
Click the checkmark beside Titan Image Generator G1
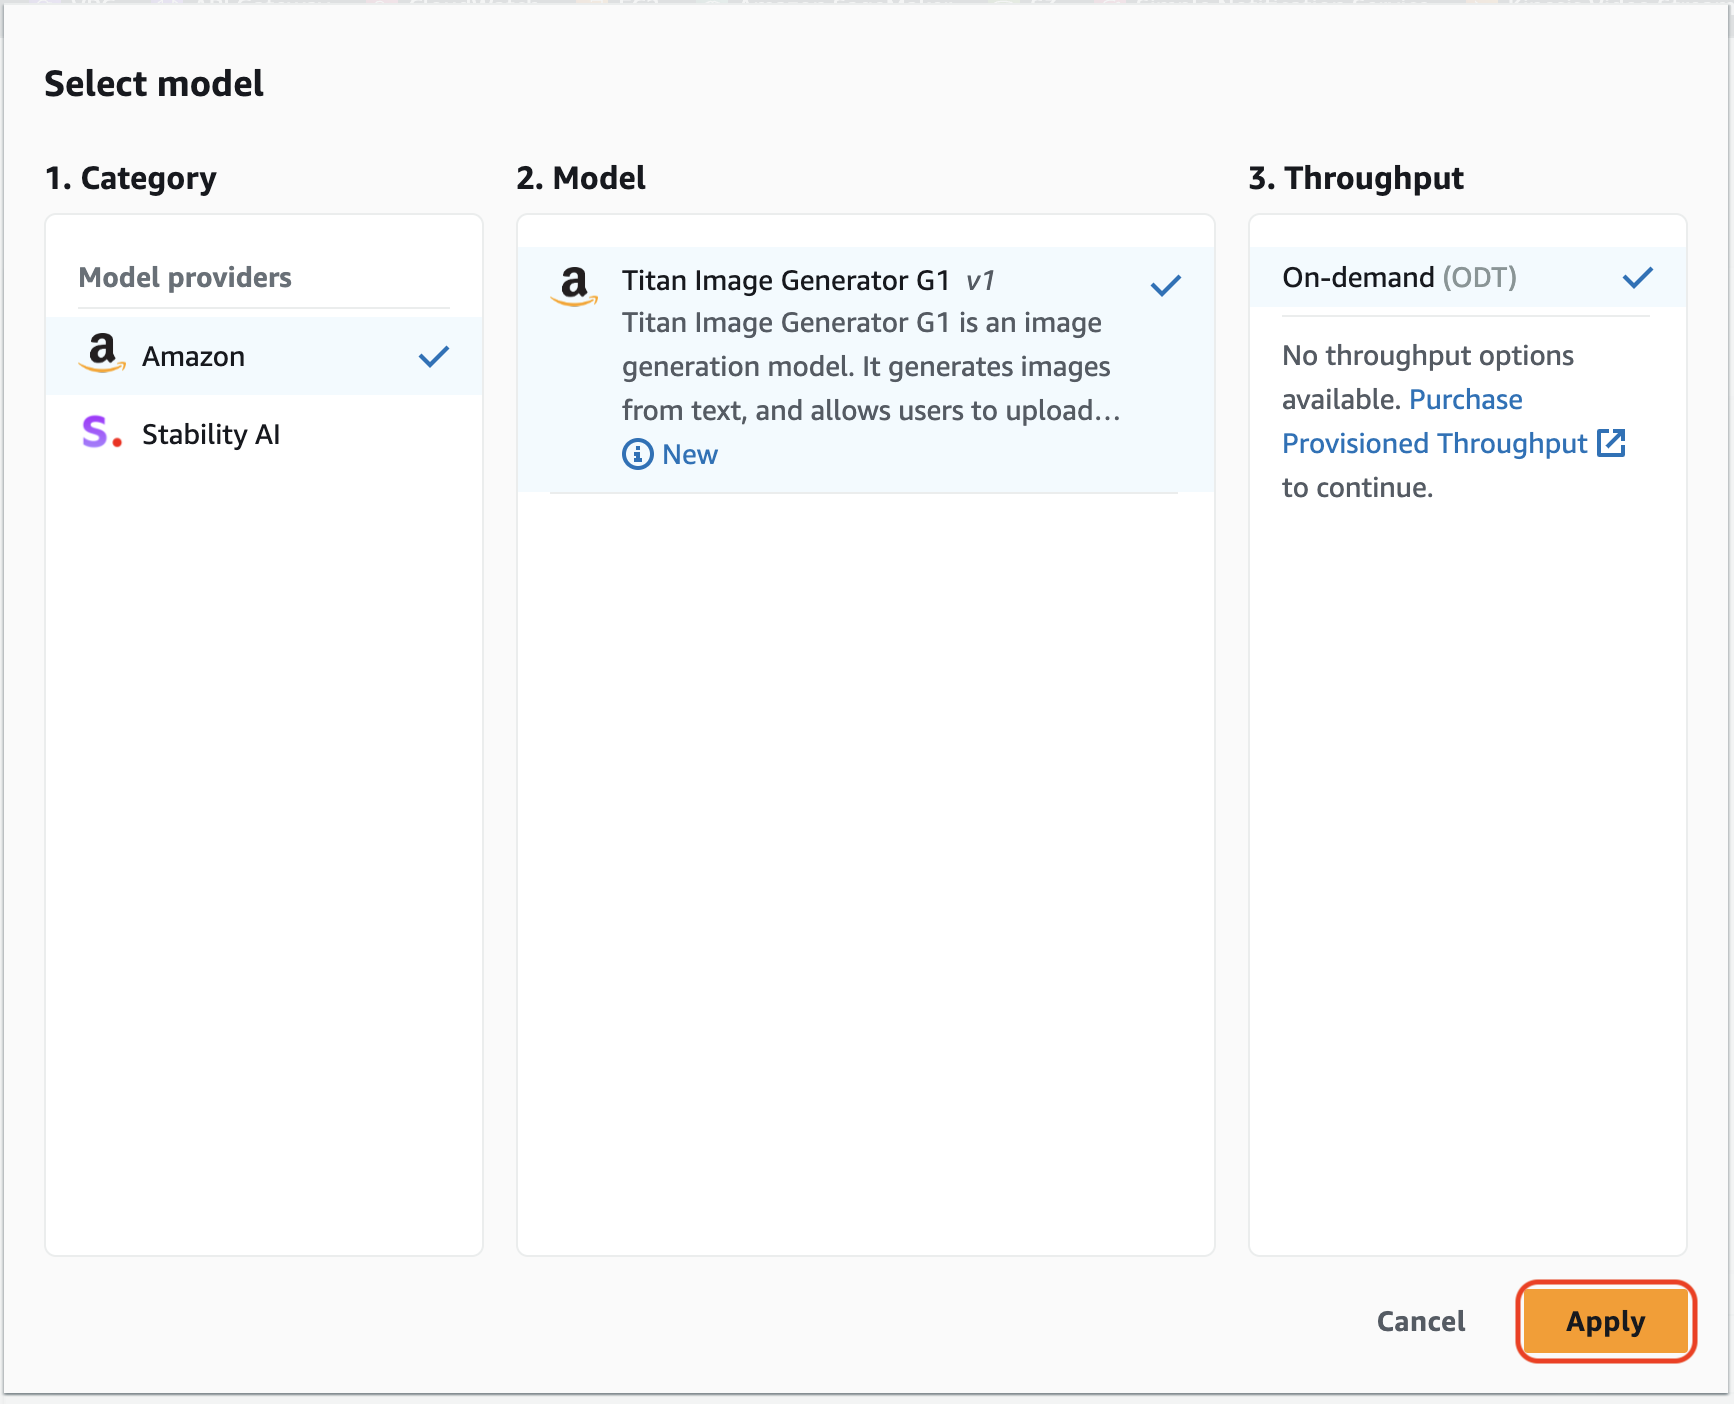tap(1166, 286)
